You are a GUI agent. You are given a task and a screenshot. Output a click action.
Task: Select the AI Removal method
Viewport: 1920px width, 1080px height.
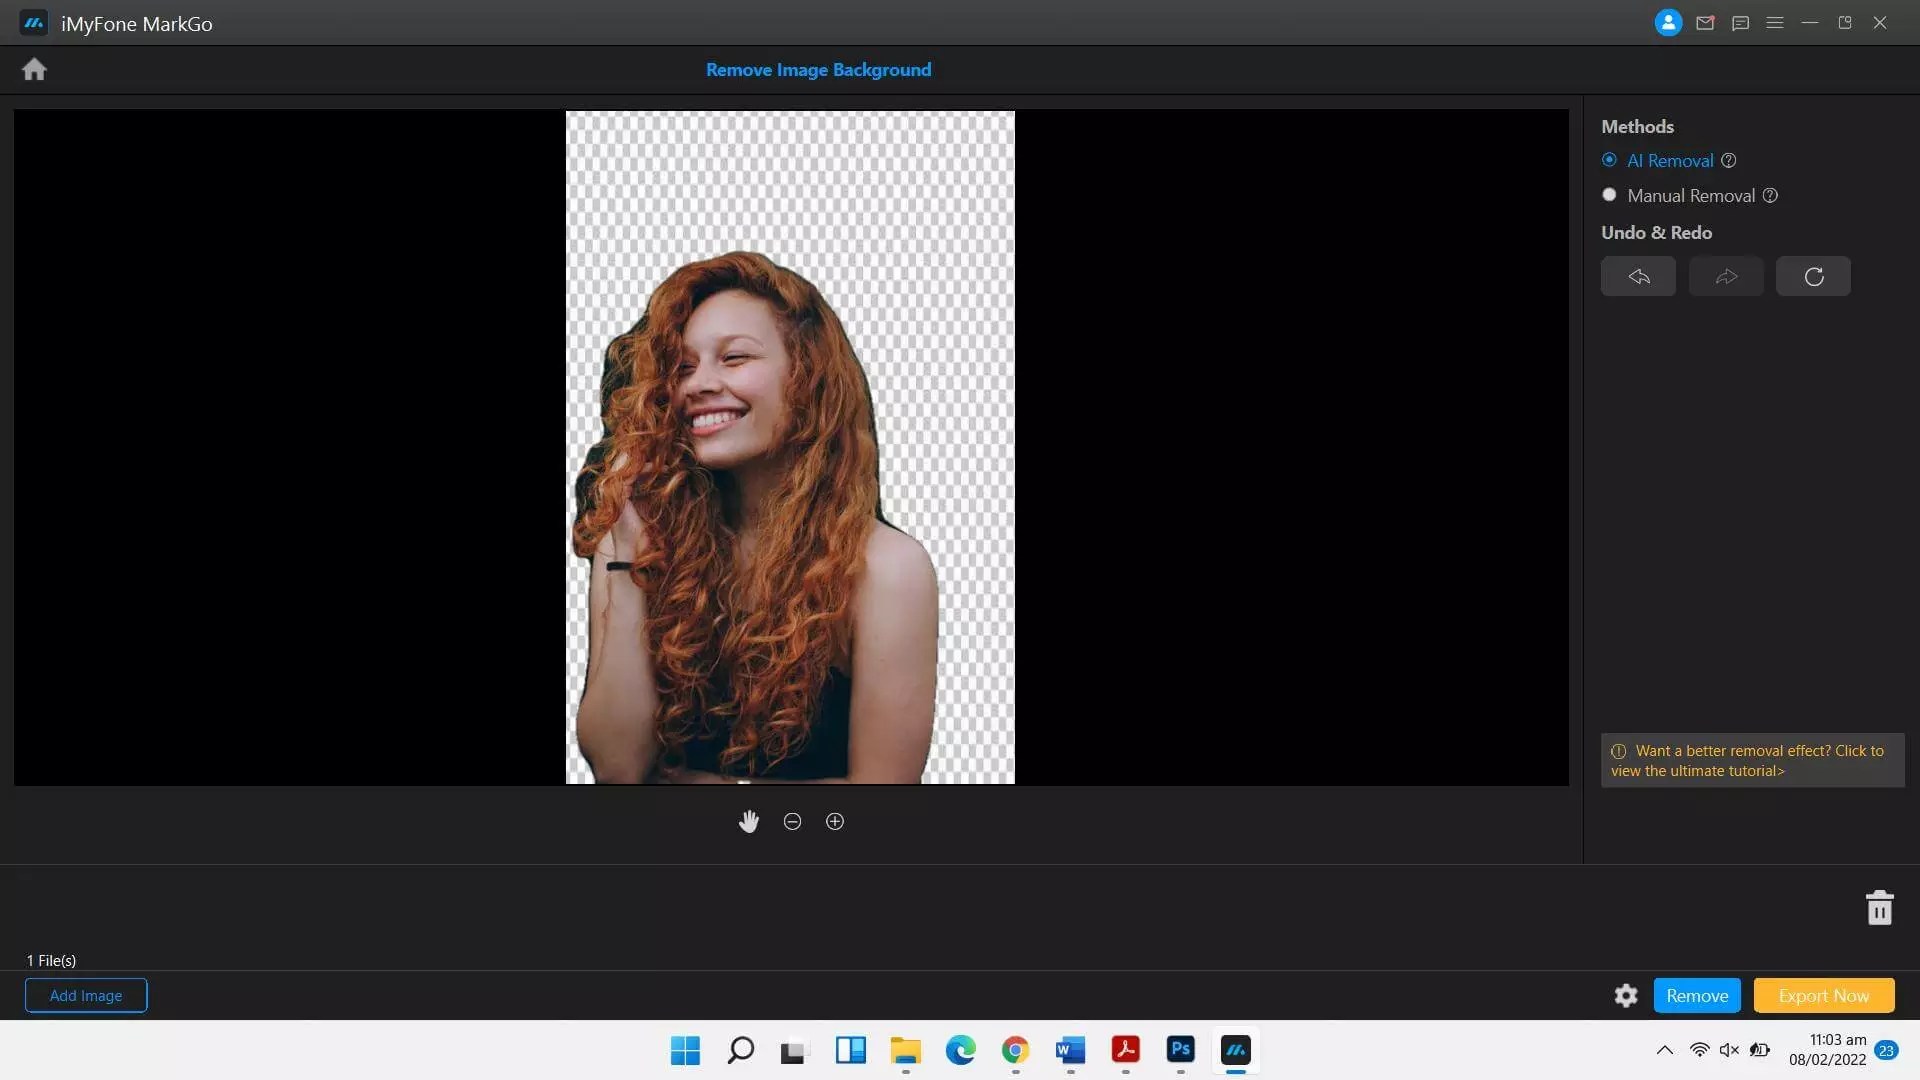[x=1609, y=160]
